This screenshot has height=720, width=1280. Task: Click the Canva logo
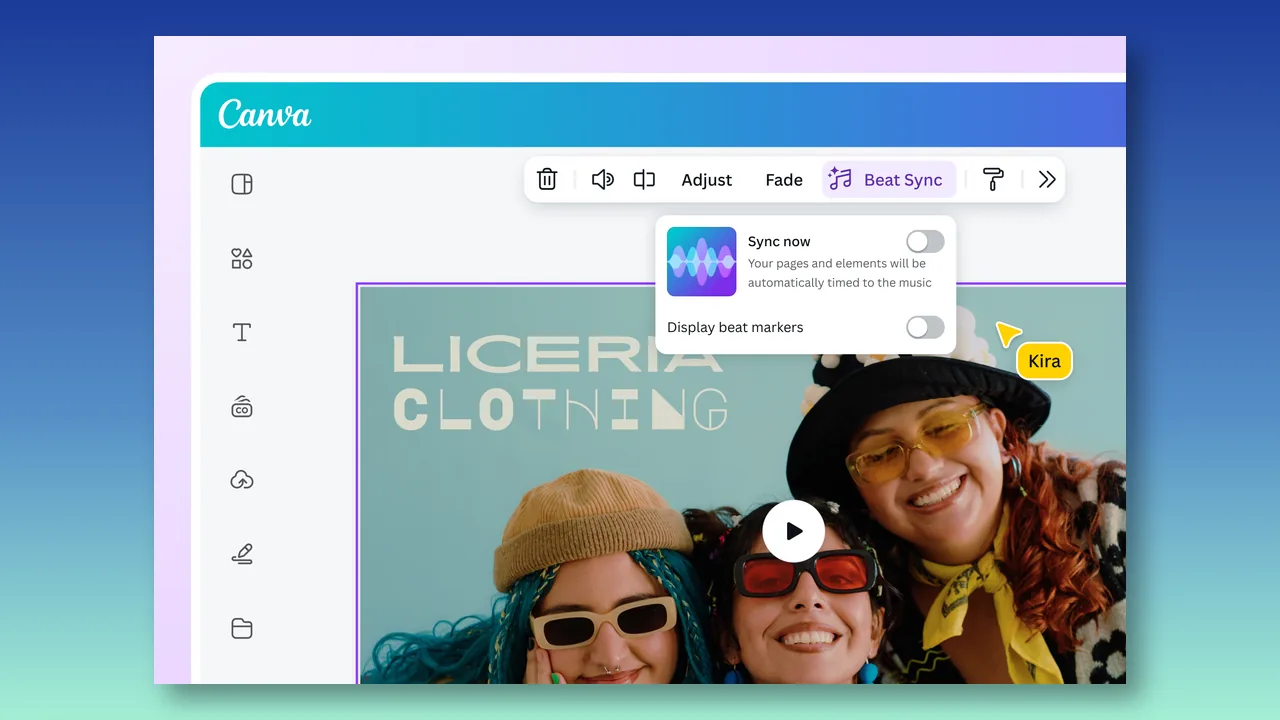pos(264,114)
